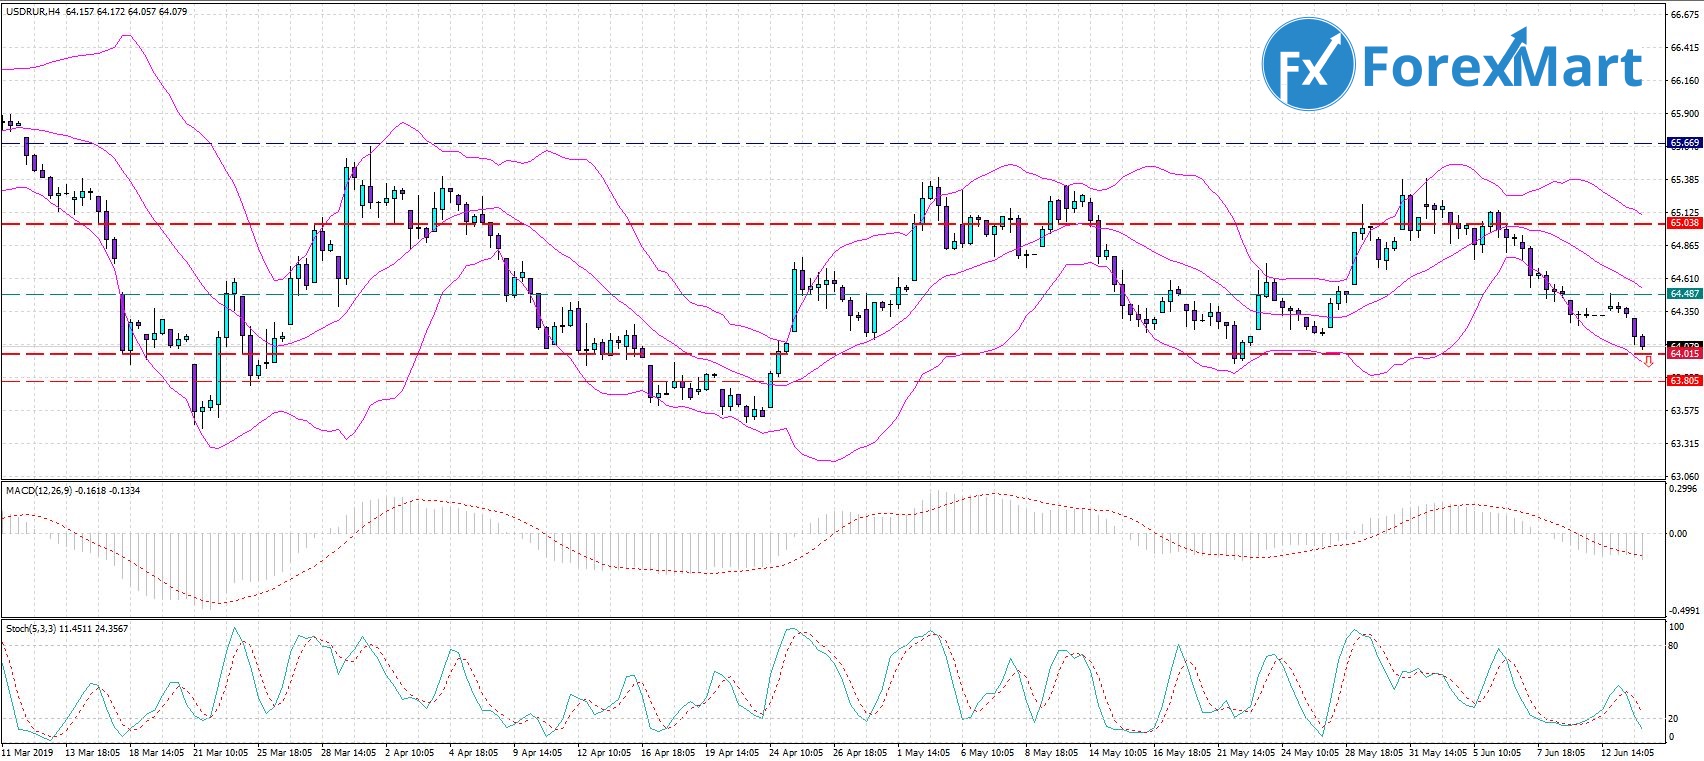Click the 1 May 14:05 time label
Screen dimensions: 1704x761
pos(922,752)
